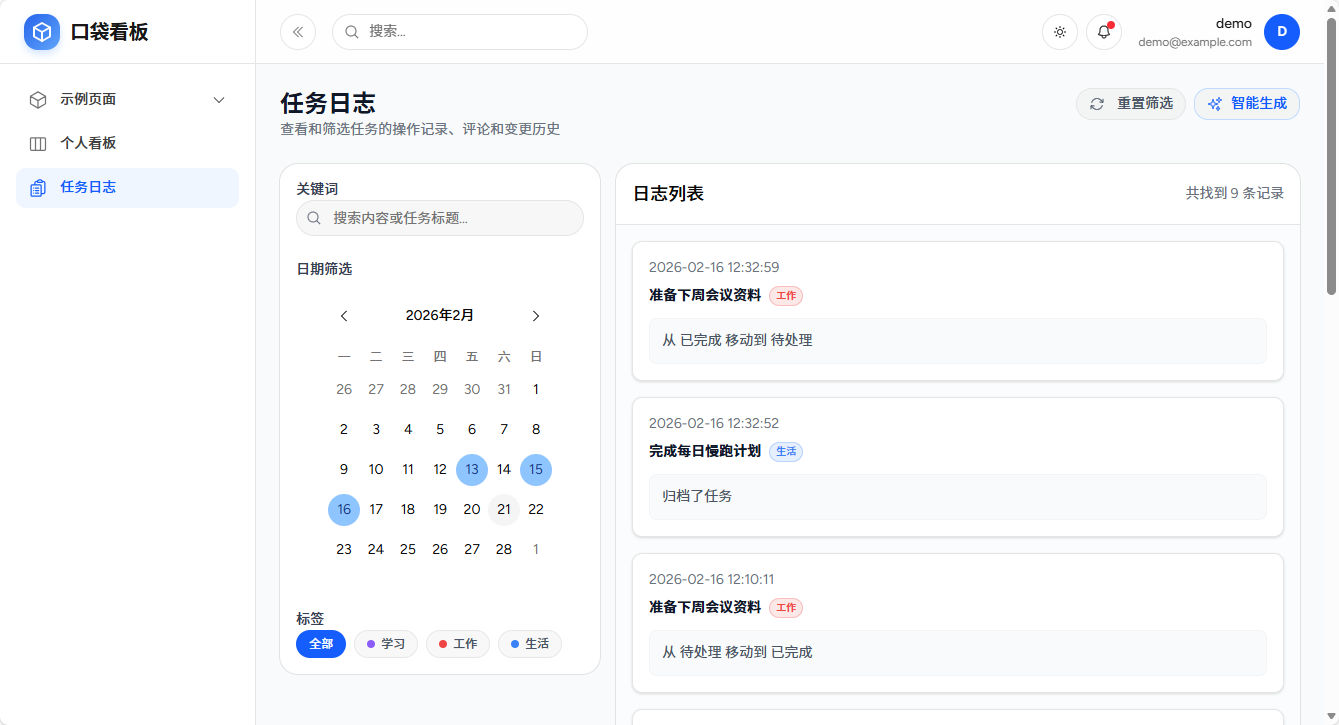The height and width of the screenshot is (725, 1339).
Task: Open notifications via the bell icon
Action: pyautogui.click(x=1101, y=31)
